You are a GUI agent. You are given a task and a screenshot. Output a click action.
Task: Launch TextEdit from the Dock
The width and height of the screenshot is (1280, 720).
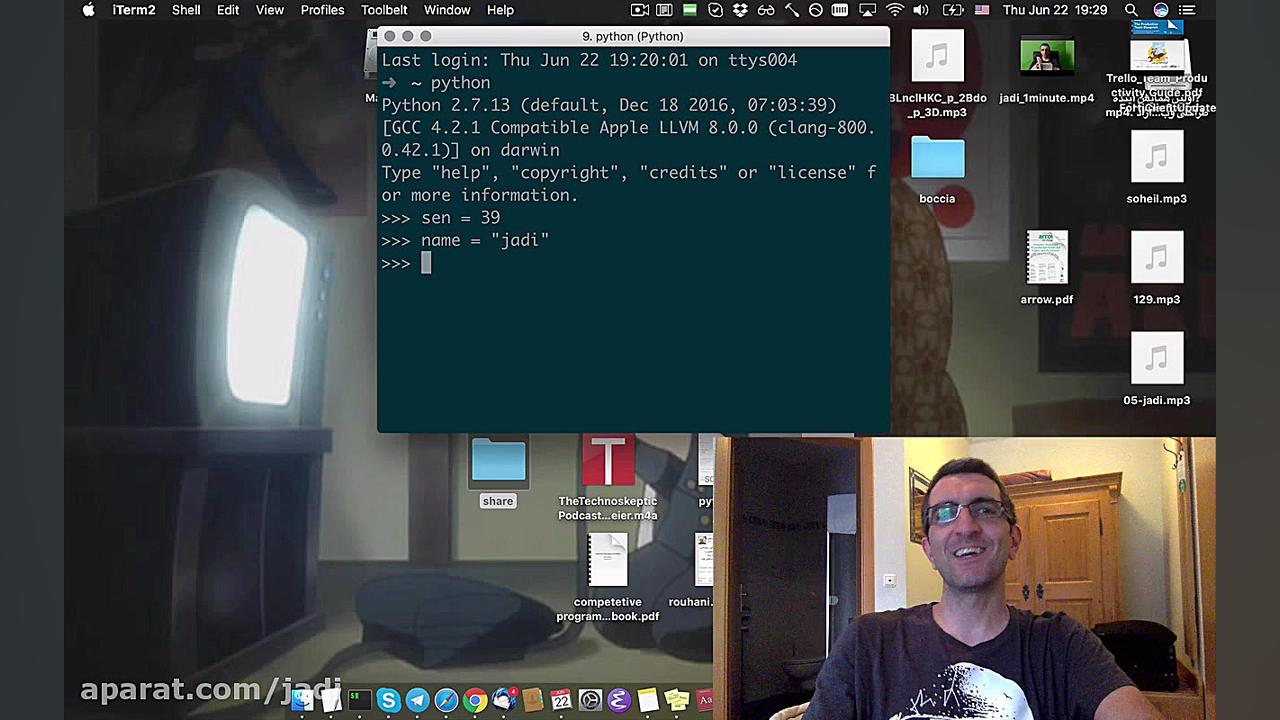[330, 700]
